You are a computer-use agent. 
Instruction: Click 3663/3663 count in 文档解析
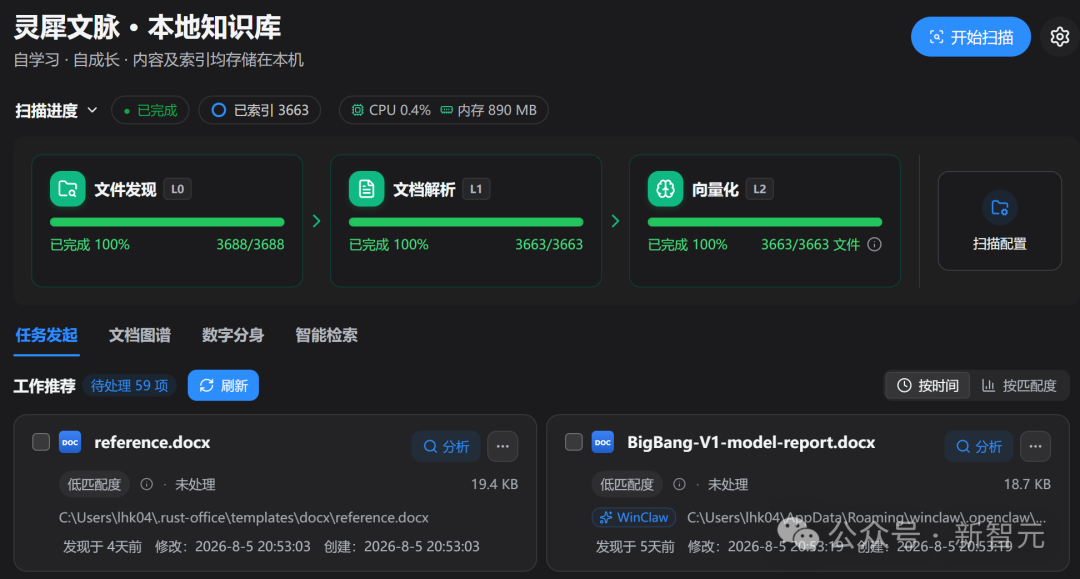(x=549, y=244)
